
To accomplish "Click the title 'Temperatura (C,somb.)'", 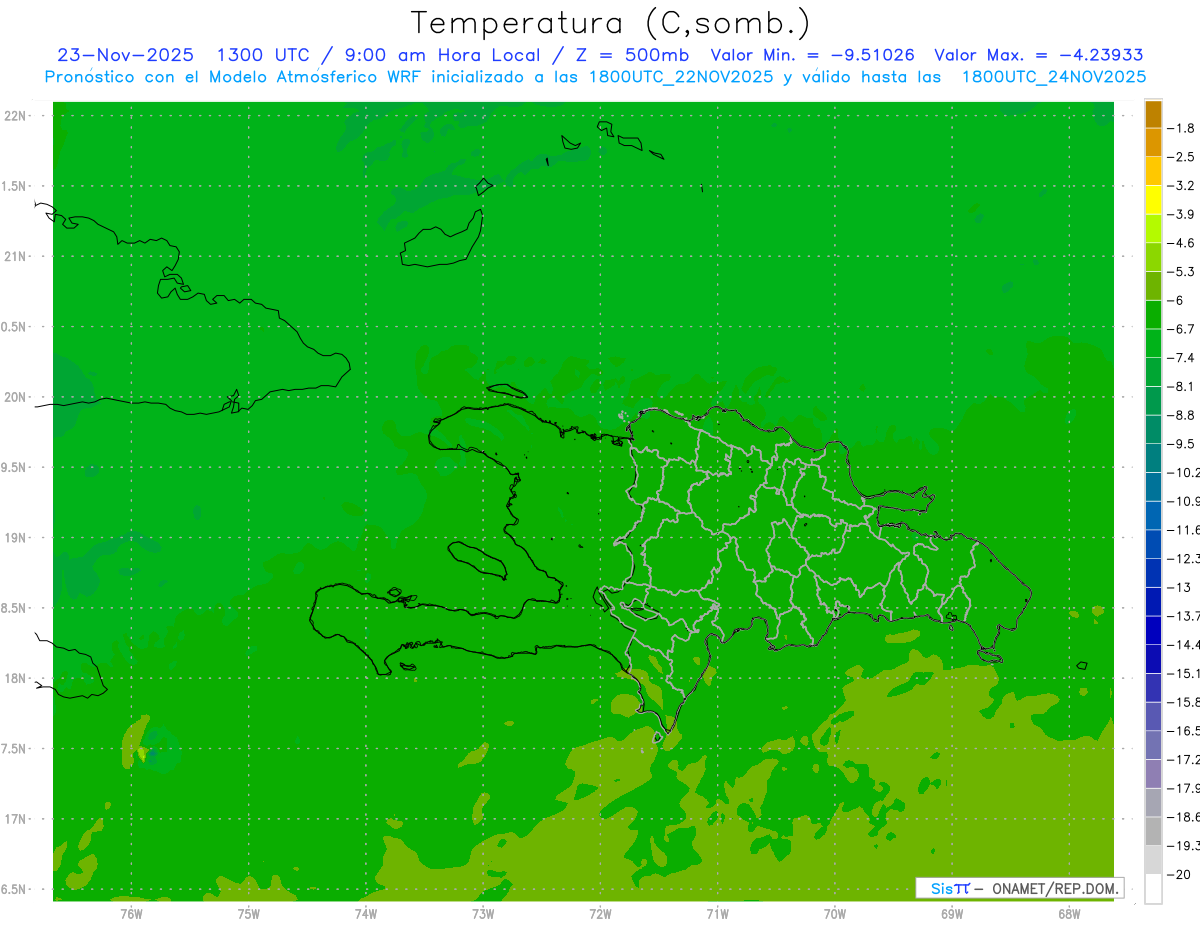I will point(611,23).
